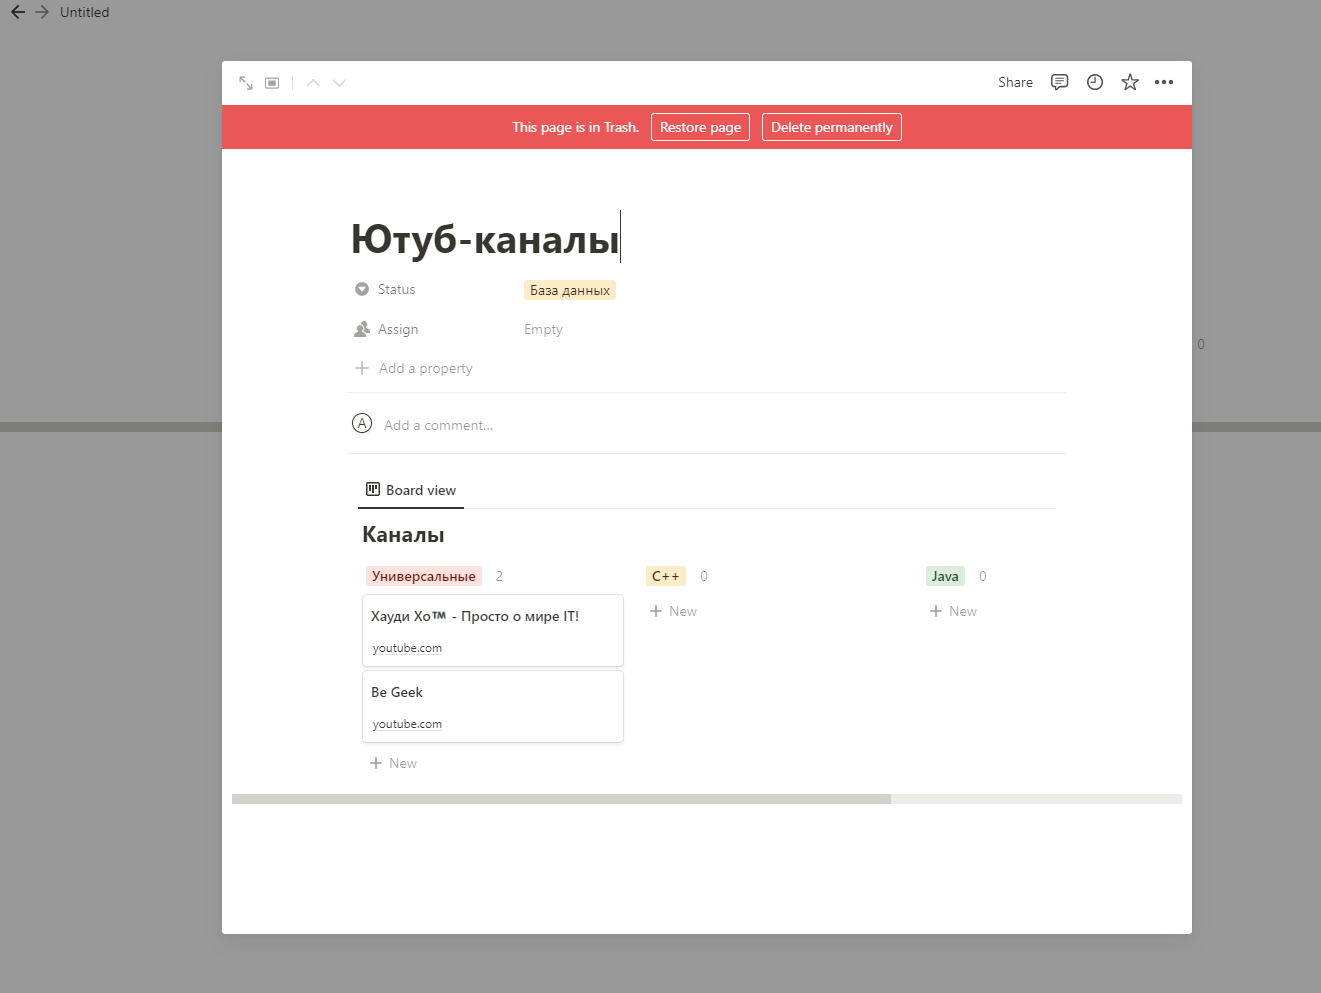The height and width of the screenshot is (993, 1321).
Task: Add new card under Универсальные column
Action: (393, 763)
